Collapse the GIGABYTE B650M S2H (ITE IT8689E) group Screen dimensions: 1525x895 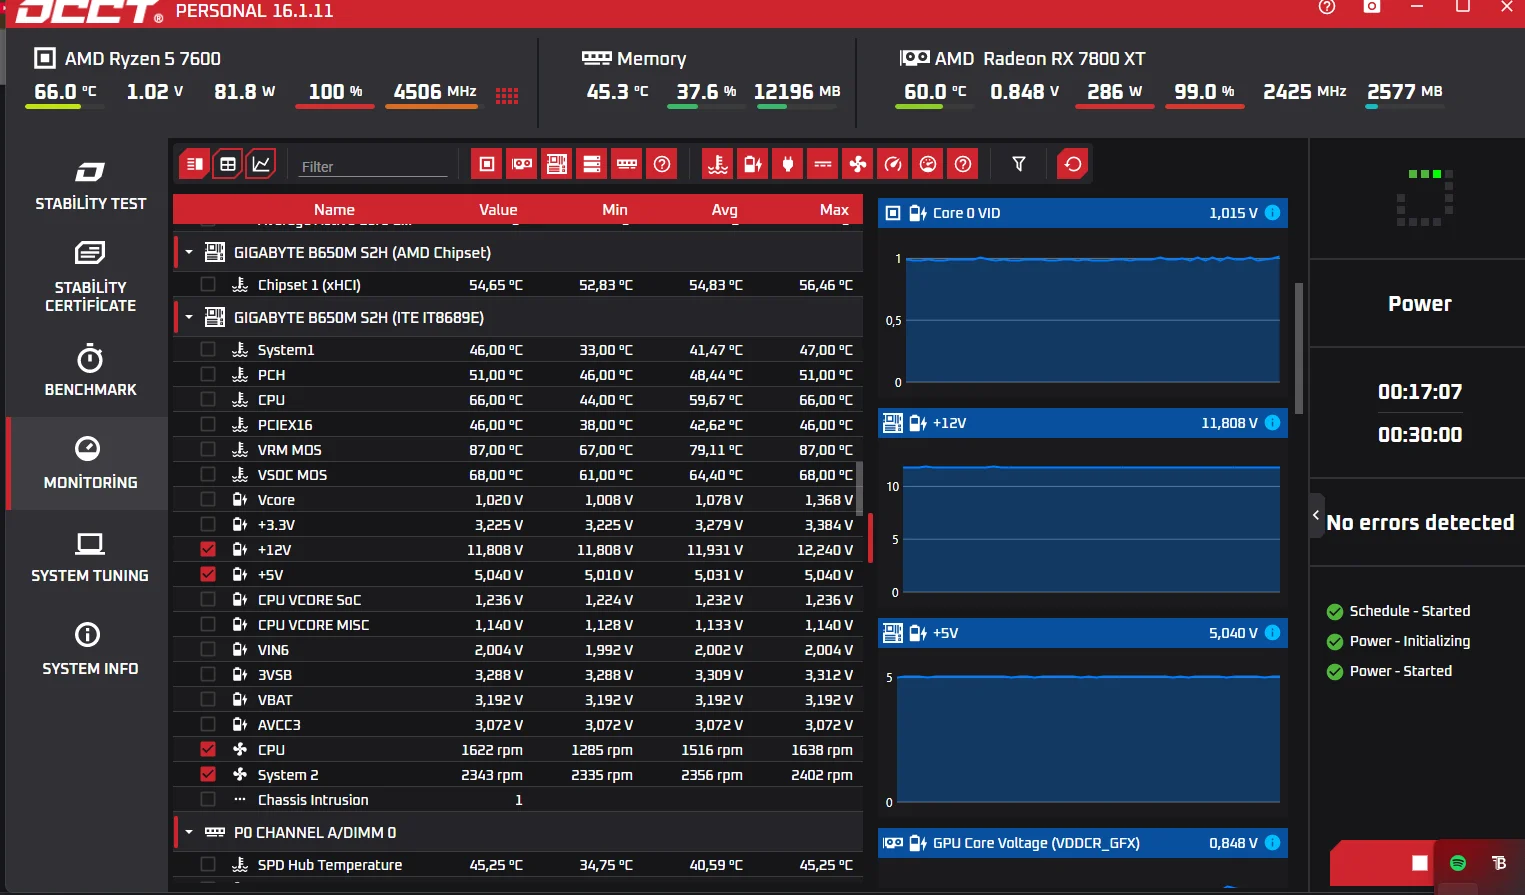coord(189,317)
